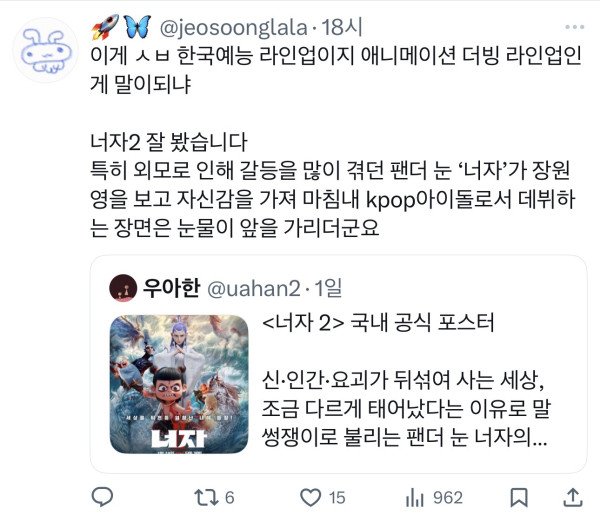The width and height of the screenshot is (600, 515).
Task: Enlarge the 너자 movie poster thumbnail
Action: pyautogui.click(x=179, y=384)
